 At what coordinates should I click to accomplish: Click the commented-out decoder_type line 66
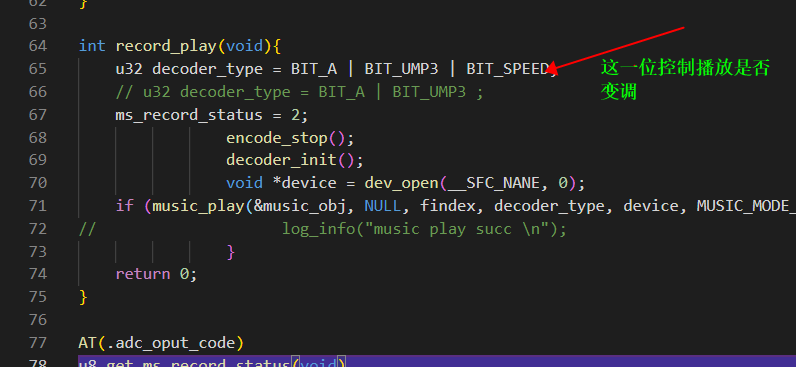click(x=300, y=92)
